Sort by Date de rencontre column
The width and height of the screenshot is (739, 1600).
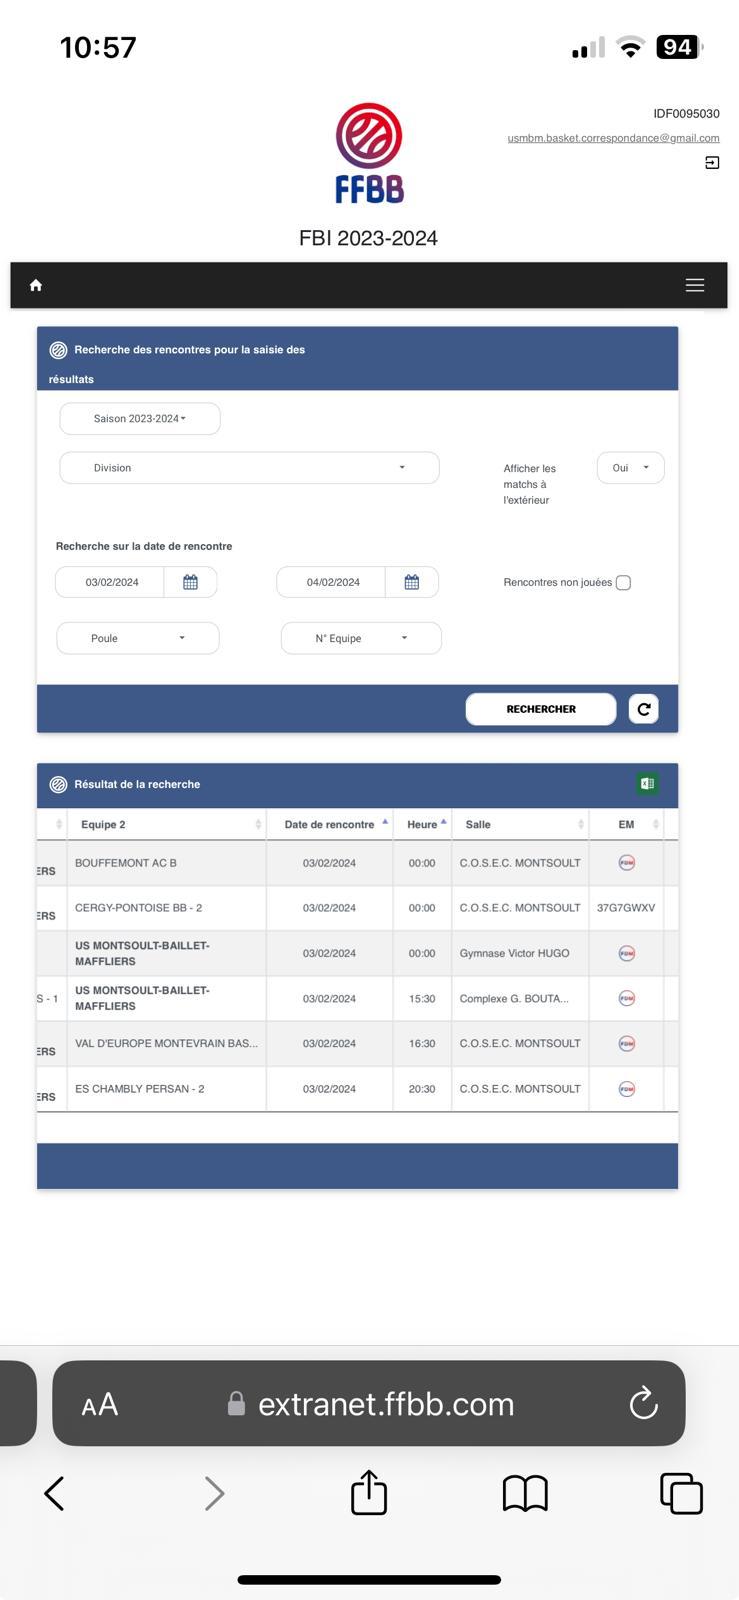pos(329,825)
